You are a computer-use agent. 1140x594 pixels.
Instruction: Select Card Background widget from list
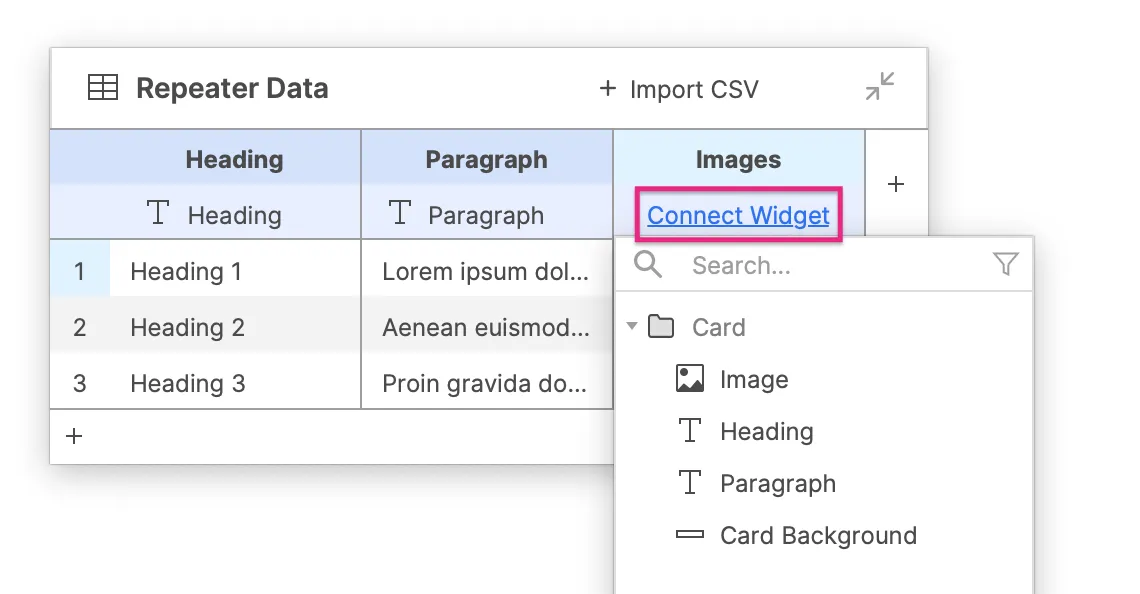tap(817, 536)
